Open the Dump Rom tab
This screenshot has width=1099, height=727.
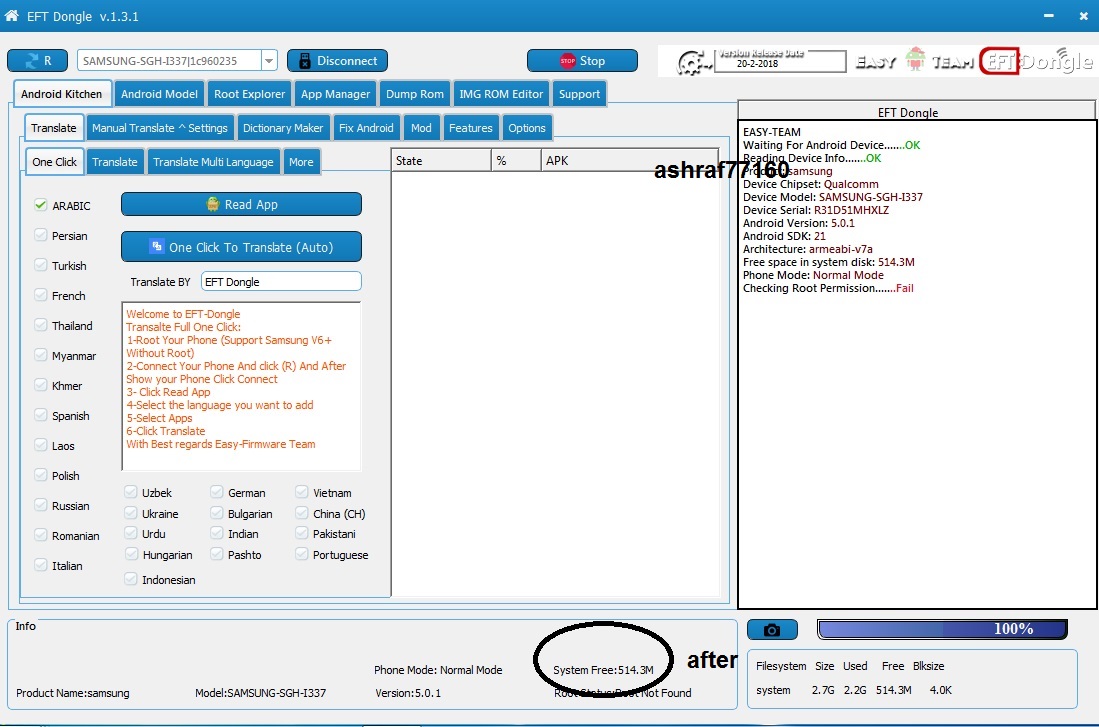pyautogui.click(x=415, y=94)
